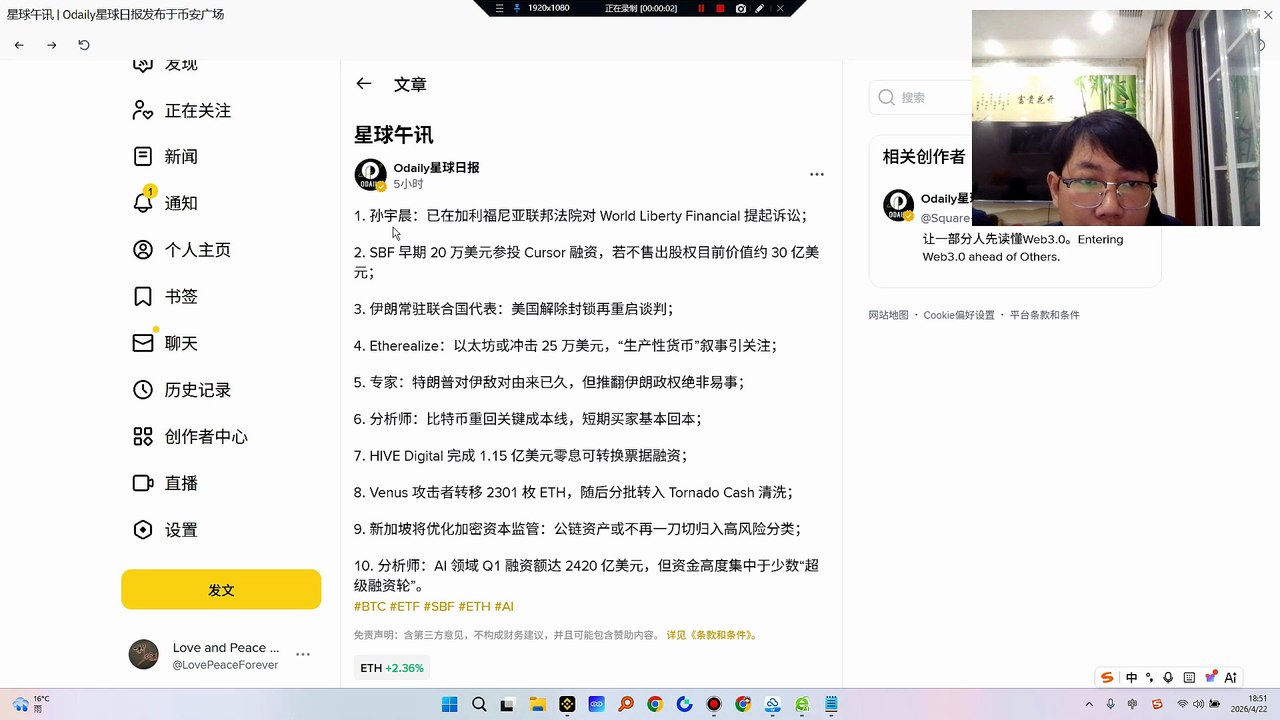The image size is (1280, 720).
Task: Click the Odaily星球日报 author name in the article
Action: click(436, 168)
